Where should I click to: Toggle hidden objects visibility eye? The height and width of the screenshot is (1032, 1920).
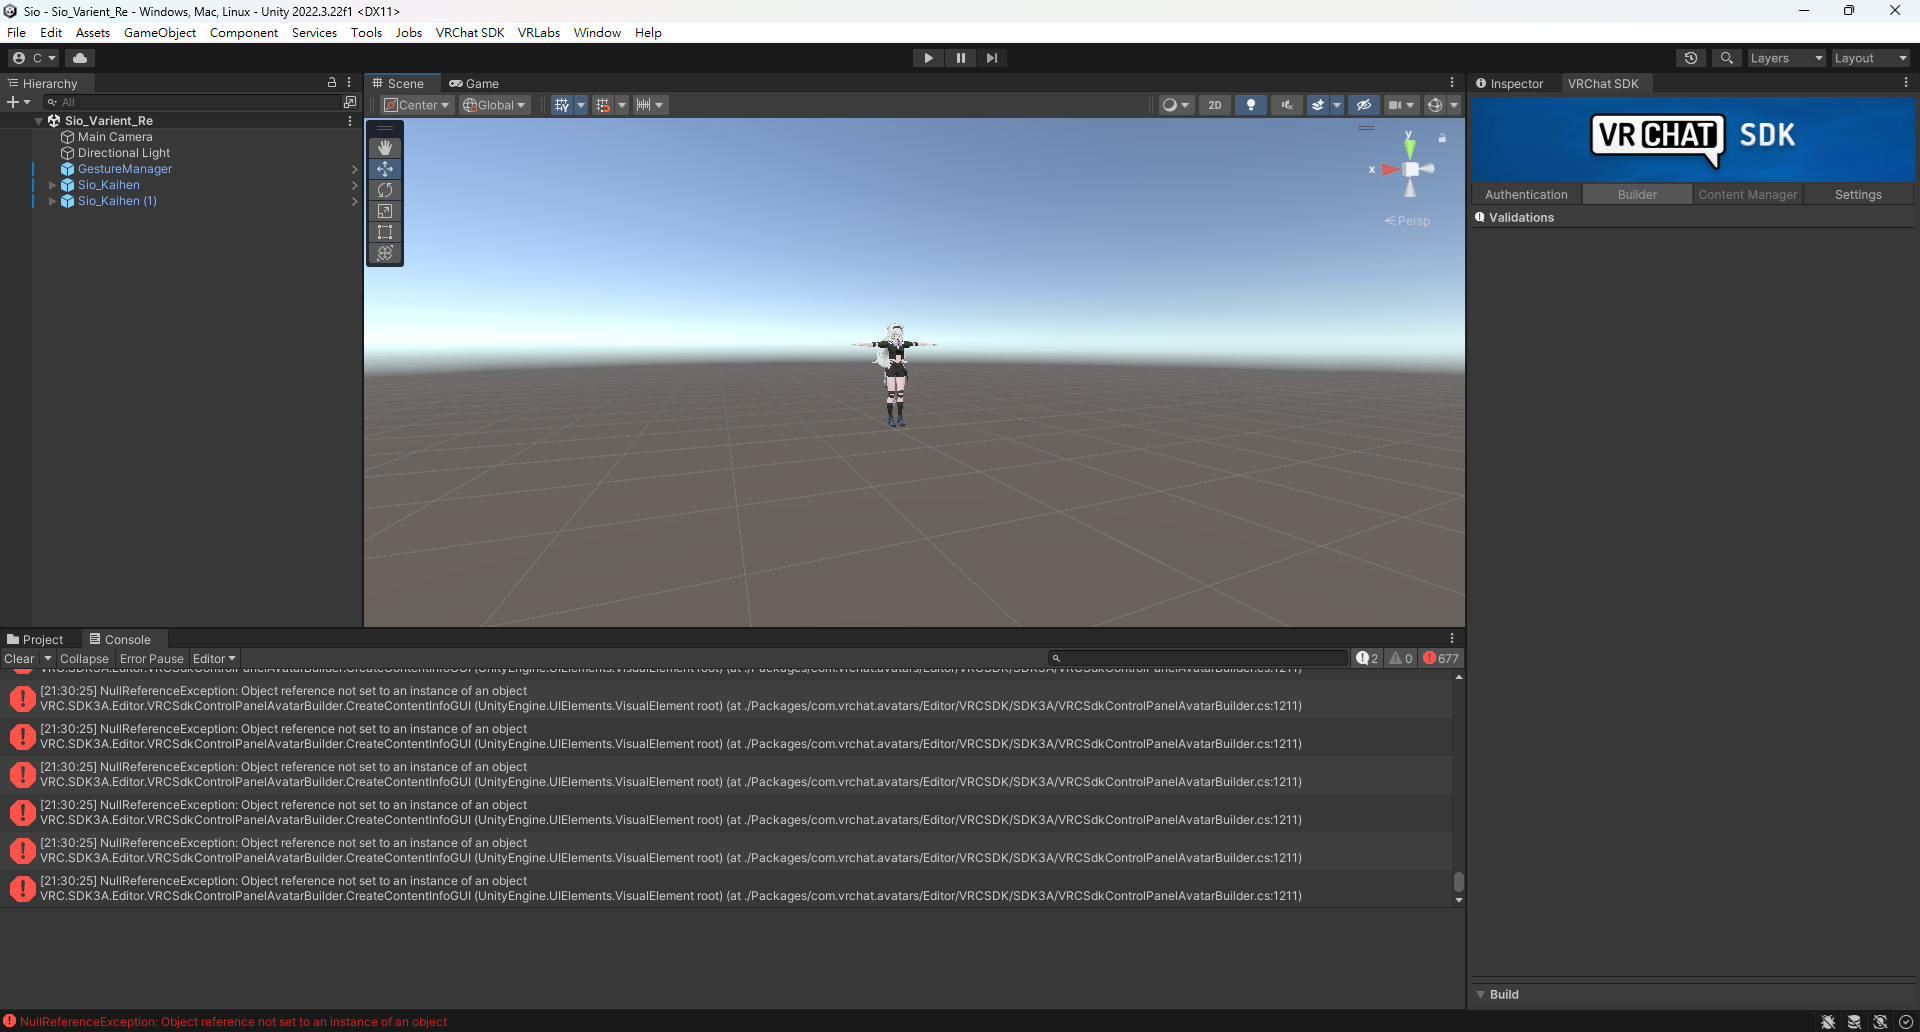pyautogui.click(x=1363, y=105)
